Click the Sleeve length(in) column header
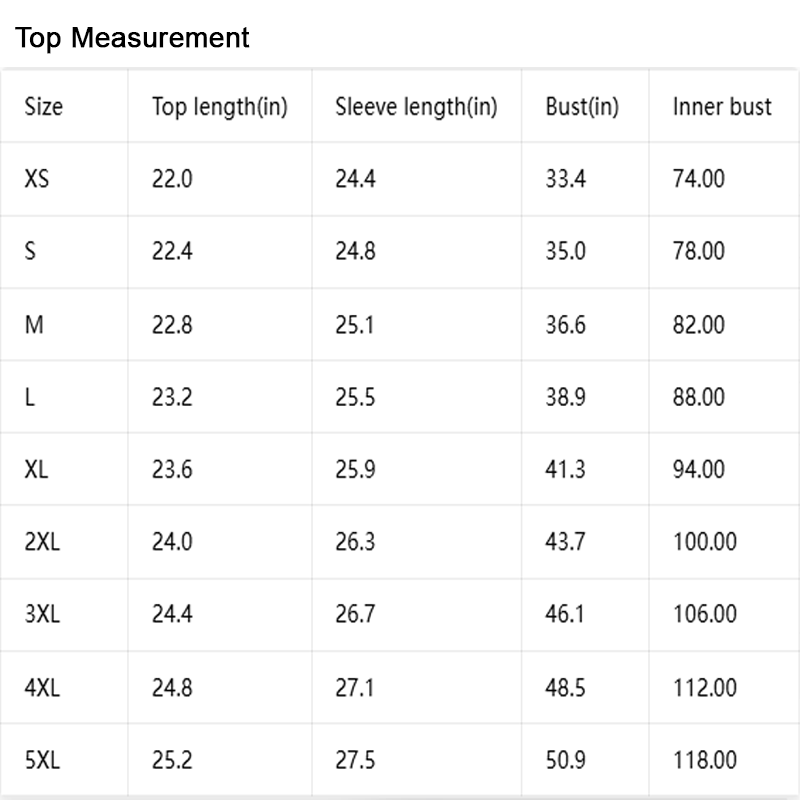800x800 pixels. point(416,107)
